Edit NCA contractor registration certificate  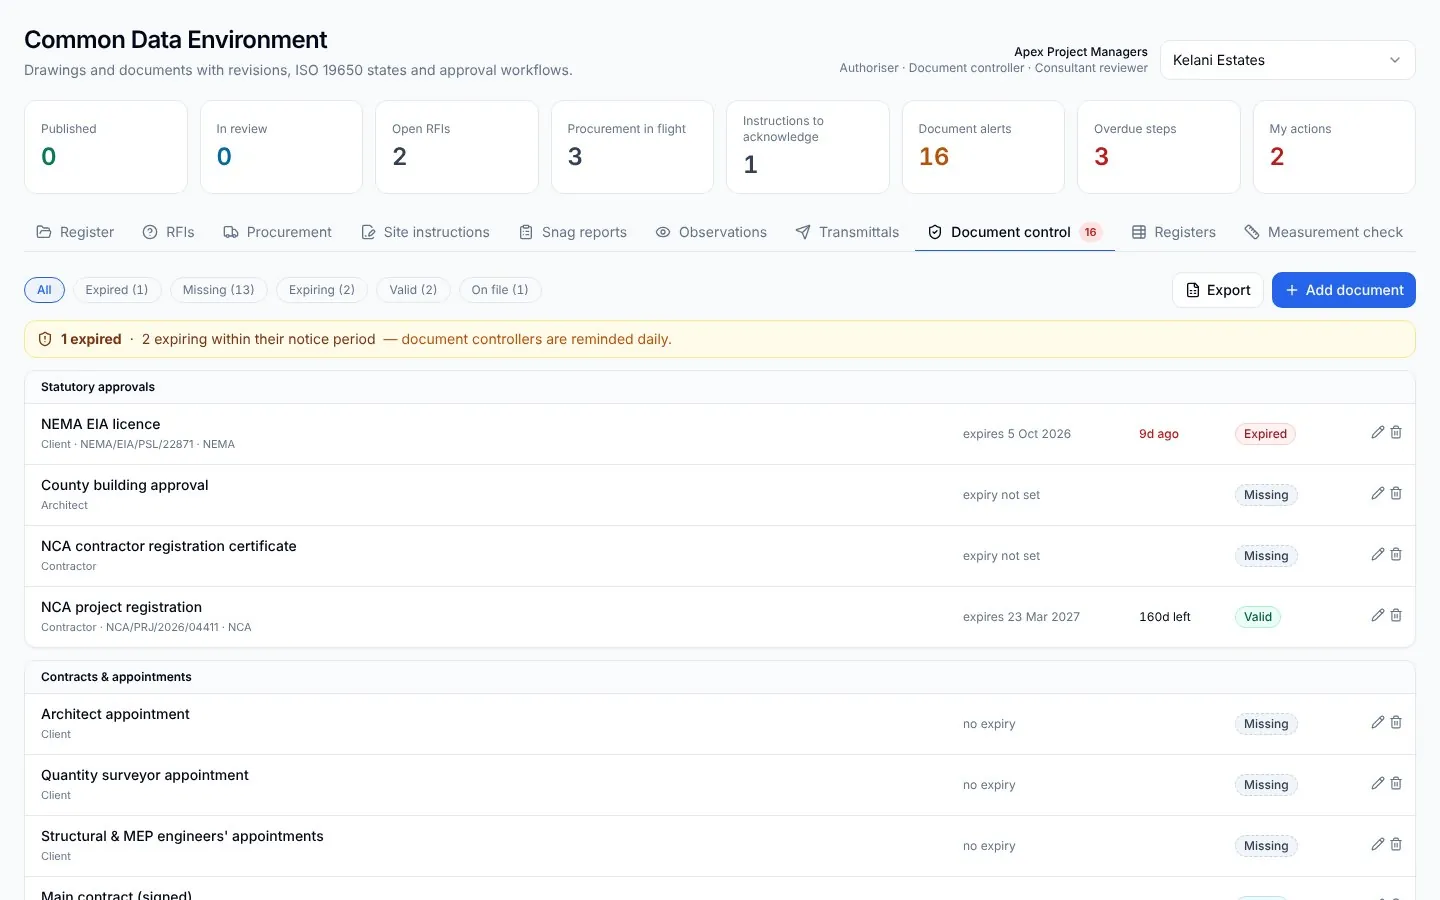tap(1377, 554)
